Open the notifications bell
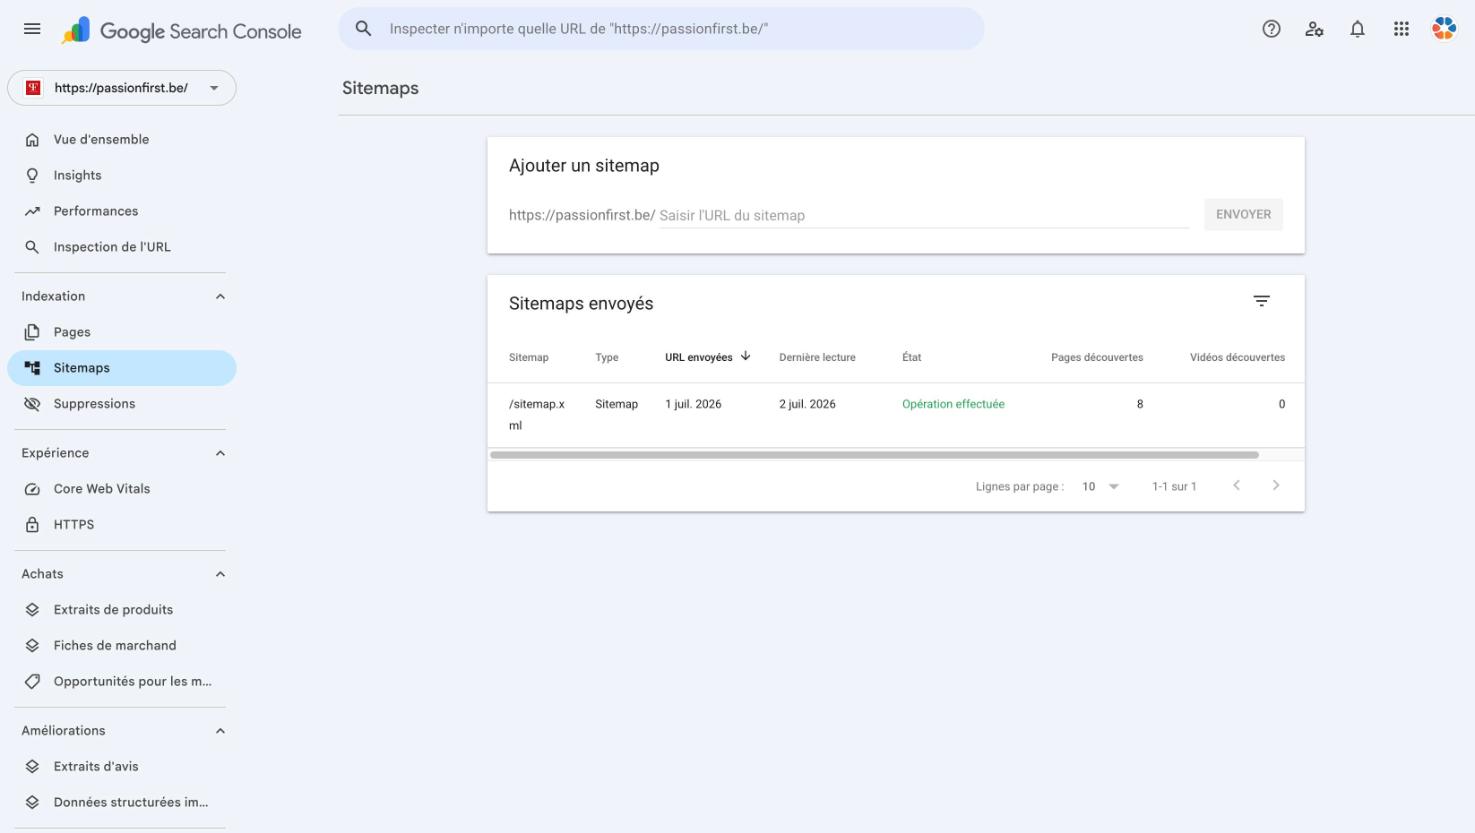This screenshot has width=1475, height=833. click(1357, 29)
